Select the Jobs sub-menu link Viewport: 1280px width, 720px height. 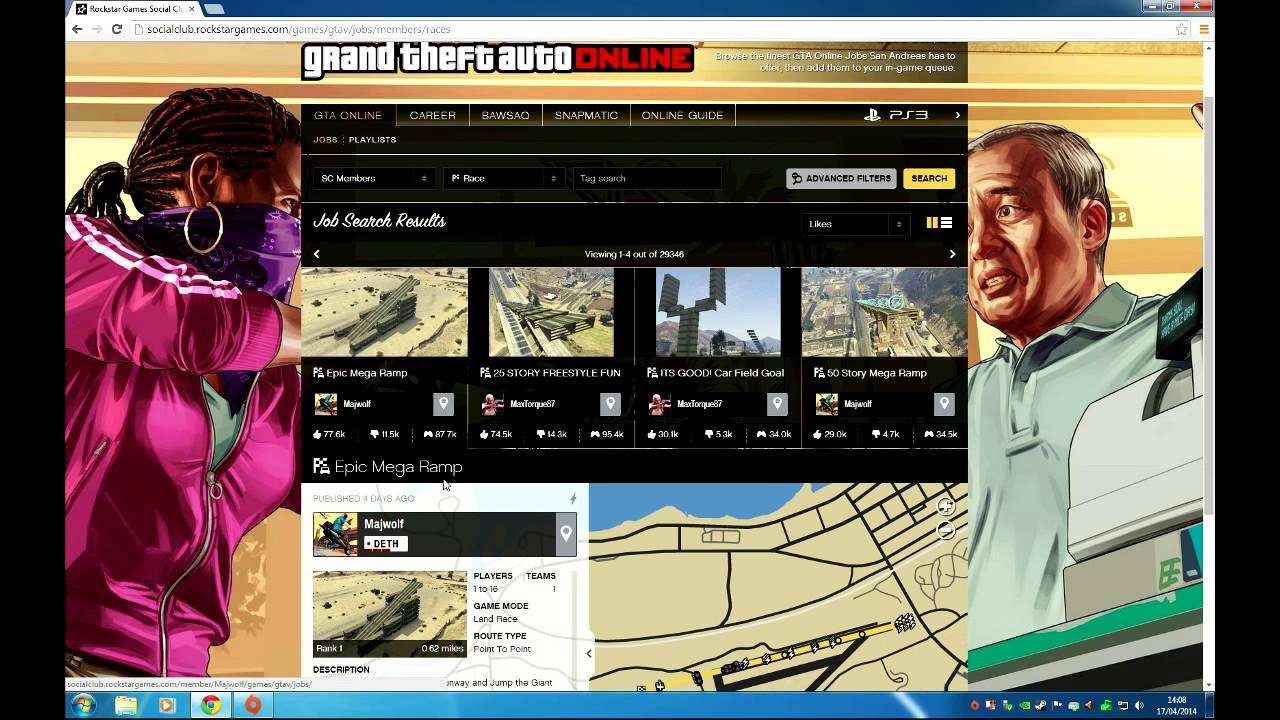(325, 140)
